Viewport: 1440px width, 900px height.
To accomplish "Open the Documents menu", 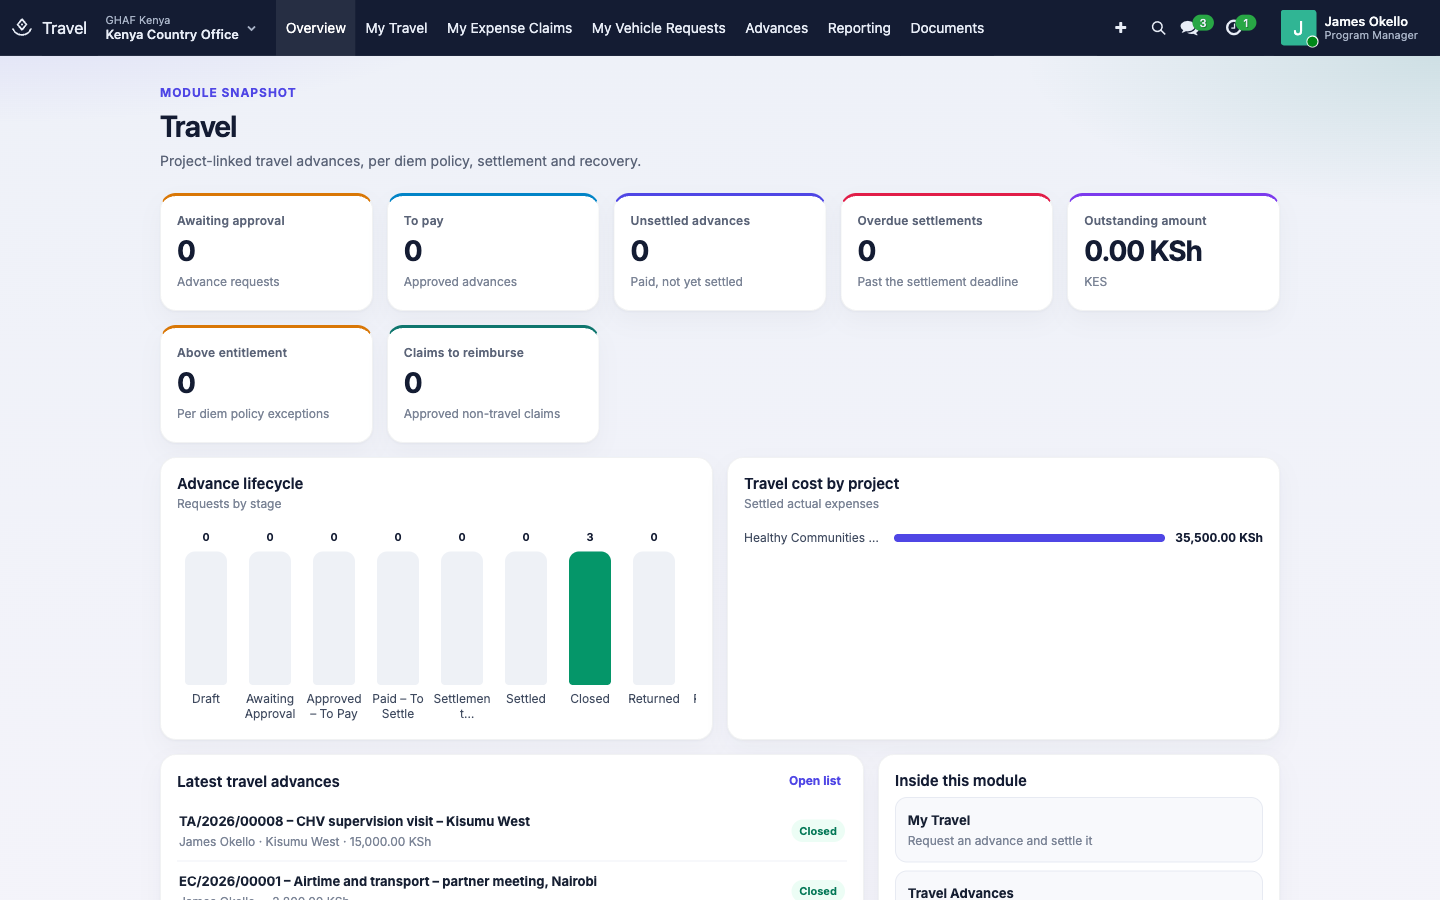I will (x=947, y=28).
